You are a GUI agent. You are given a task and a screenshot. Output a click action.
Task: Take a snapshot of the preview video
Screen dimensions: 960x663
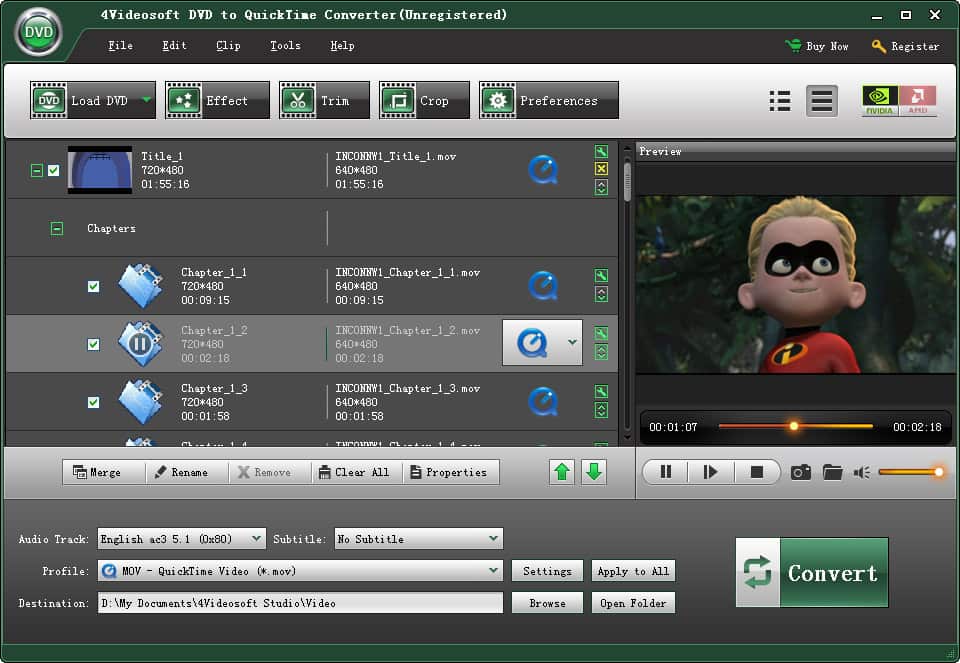coord(800,471)
